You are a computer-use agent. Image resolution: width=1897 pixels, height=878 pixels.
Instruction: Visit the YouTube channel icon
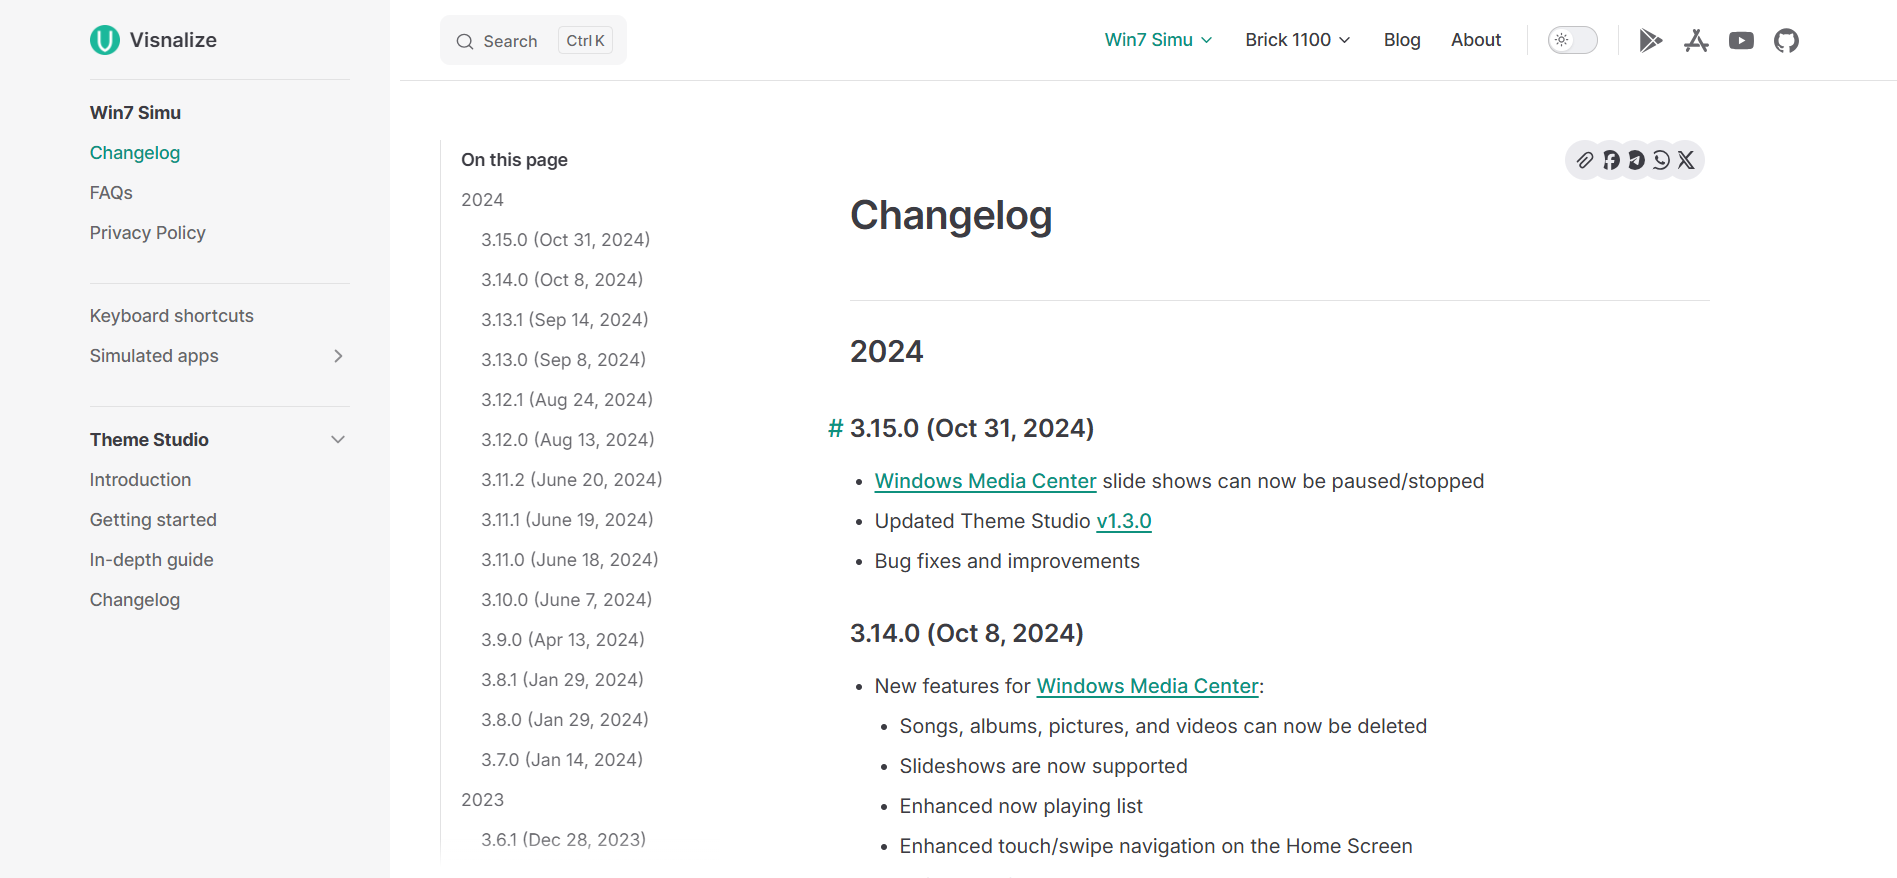point(1741,41)
